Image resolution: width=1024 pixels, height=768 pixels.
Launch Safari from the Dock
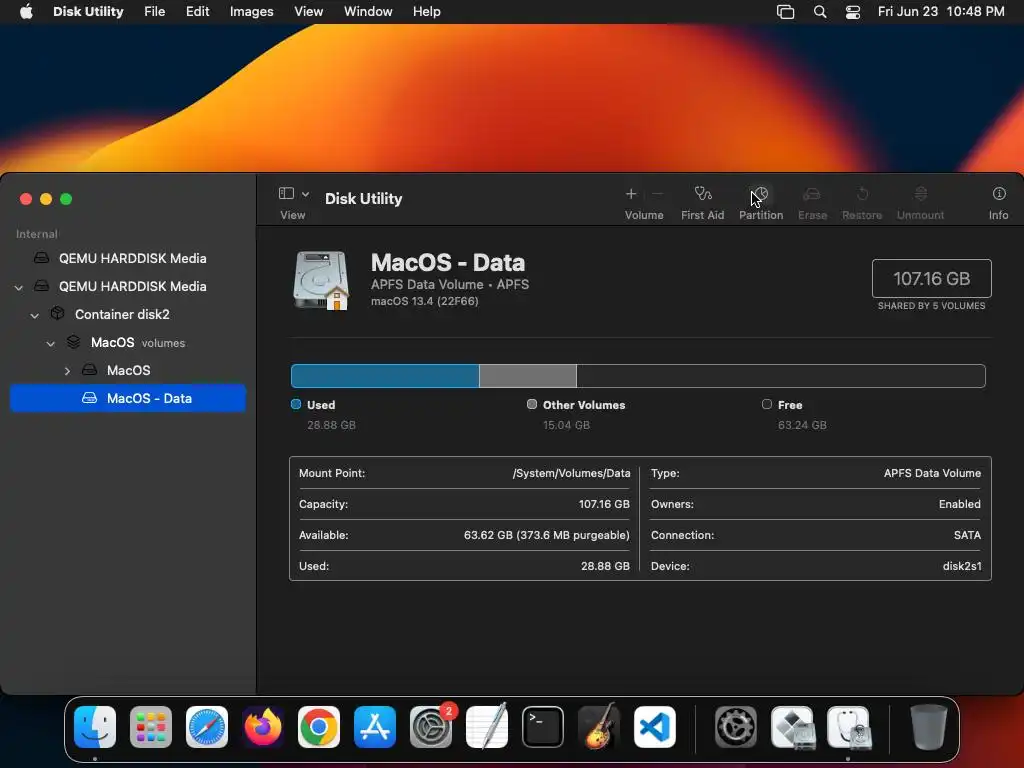point(207,727)
